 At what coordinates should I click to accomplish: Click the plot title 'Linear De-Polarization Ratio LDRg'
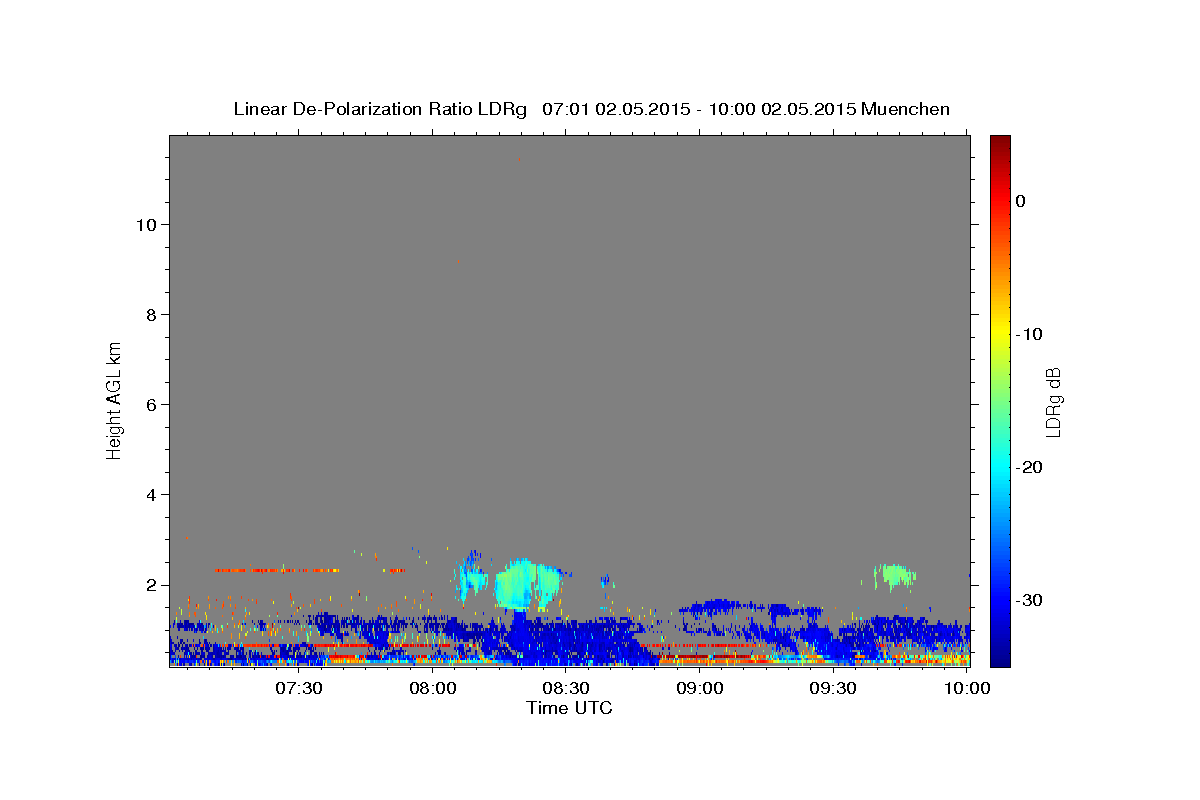pos(380,109)
